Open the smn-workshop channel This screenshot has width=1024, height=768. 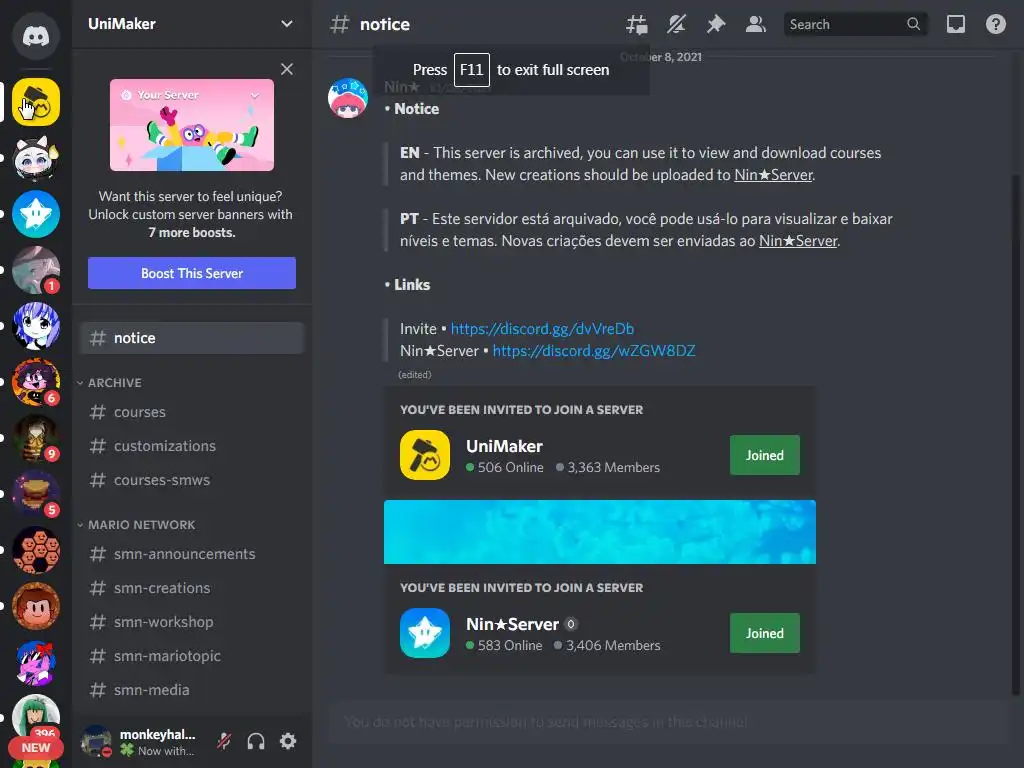(x=192, y=622)
